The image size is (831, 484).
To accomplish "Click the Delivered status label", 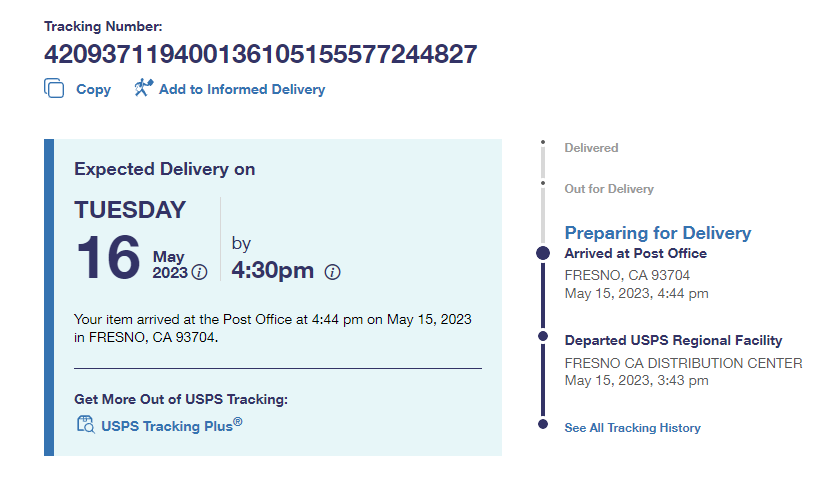I will [x=591, y=148].
